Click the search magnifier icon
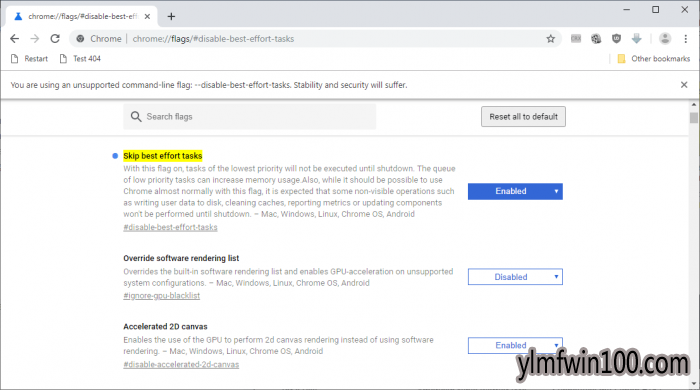 coord(136,116)
